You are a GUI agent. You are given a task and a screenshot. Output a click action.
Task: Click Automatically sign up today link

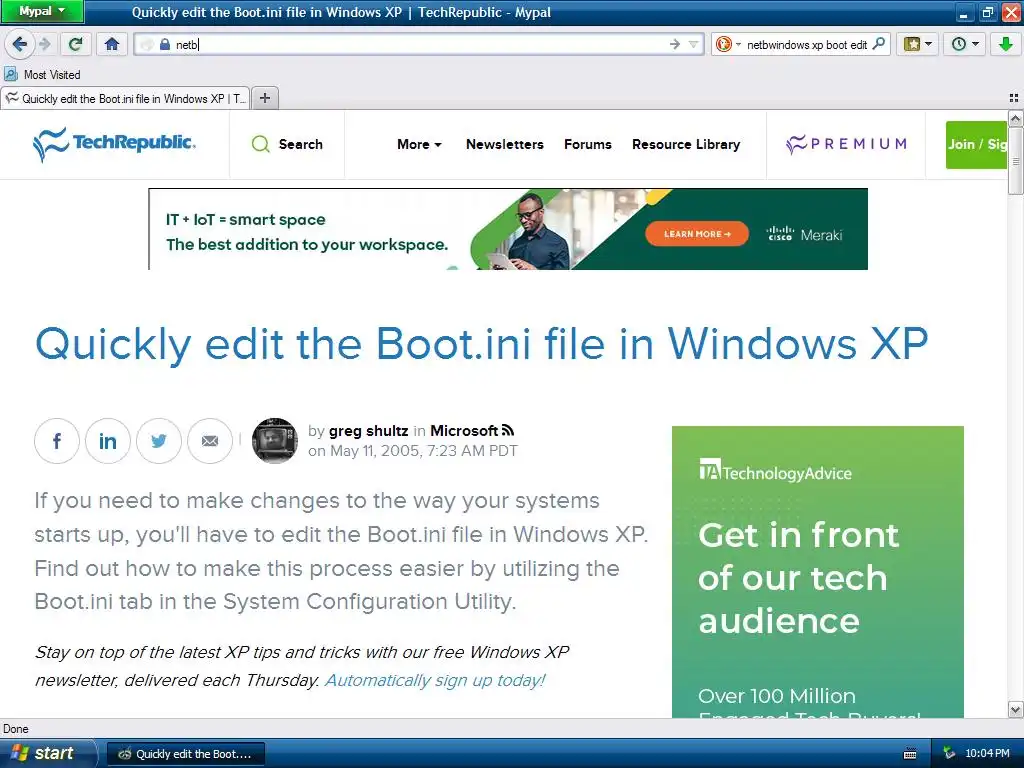click(x=435, y=680)
